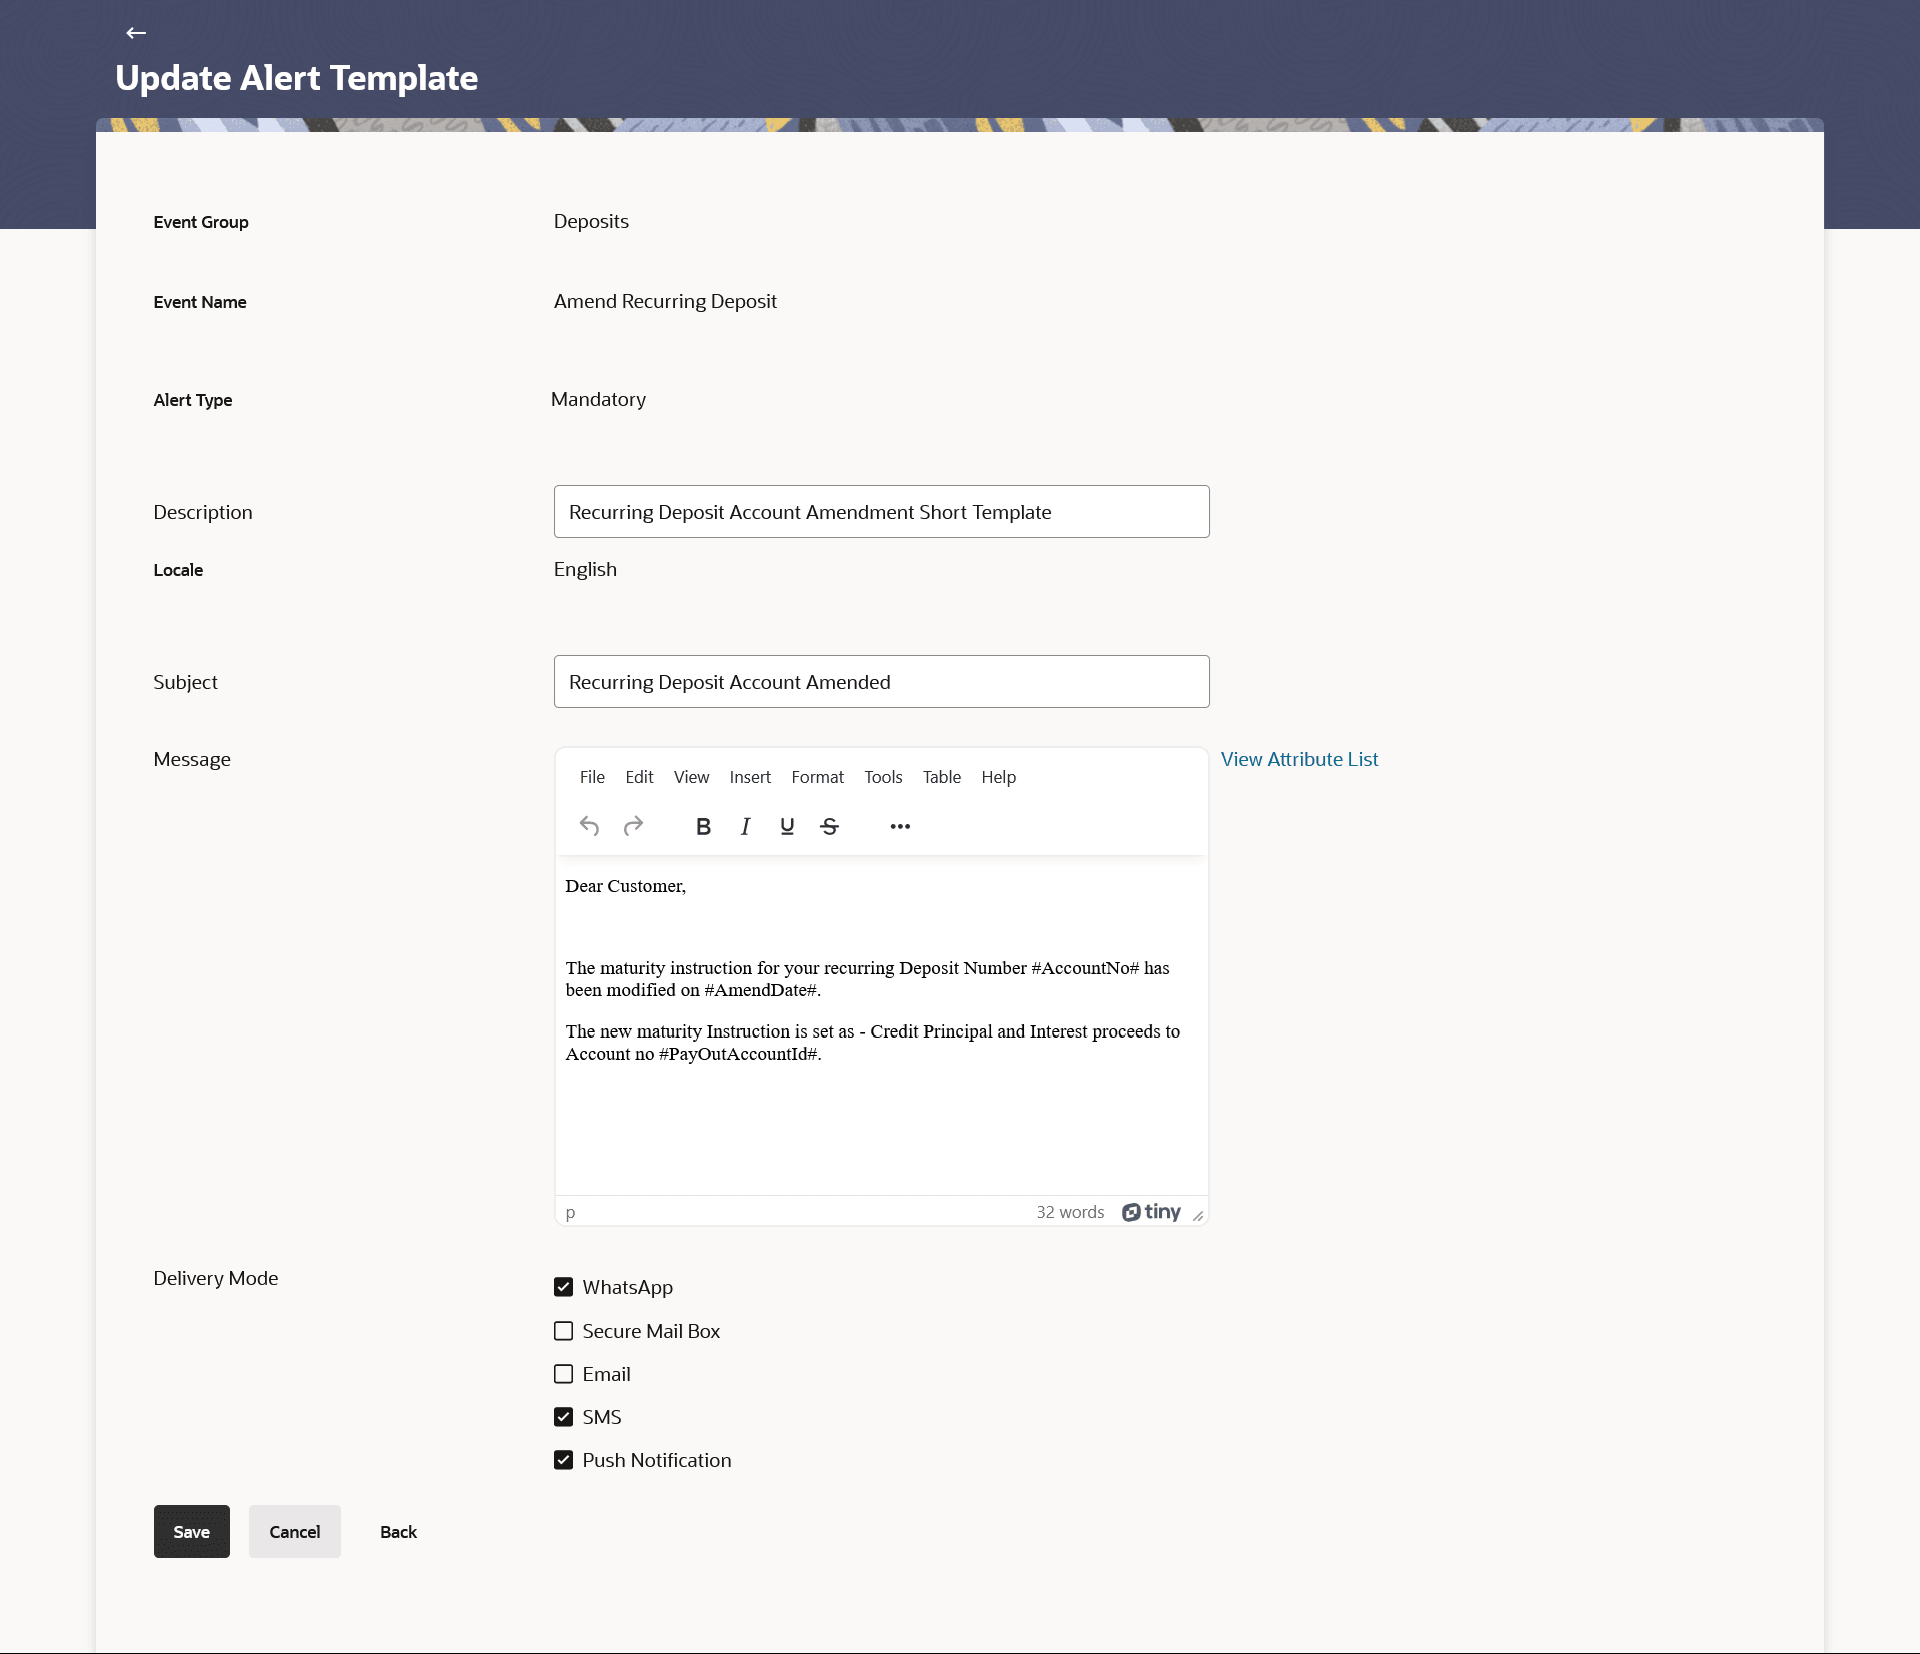Click the redo icon in editor toolbar
This screenshot has width=1920, height=1654.
(x=633, y=826)
